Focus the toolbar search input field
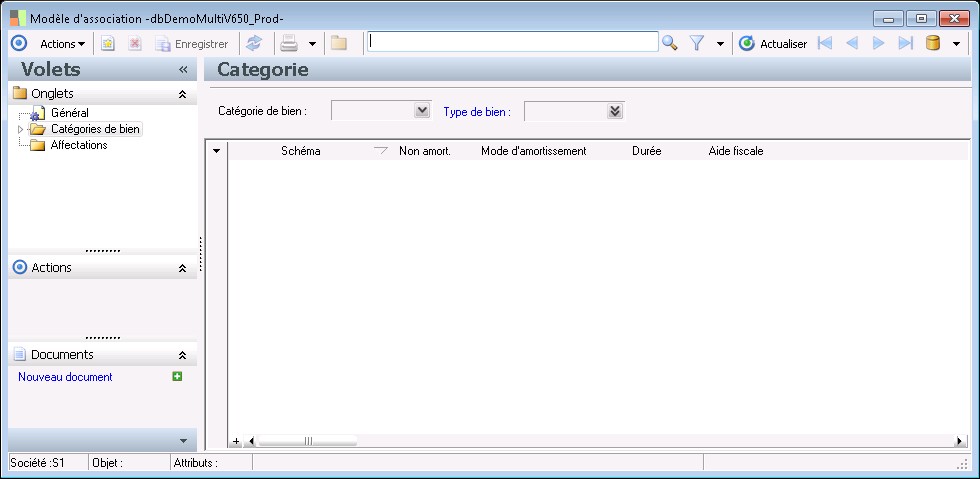This screenshot has height=479, width=980. pyautogui.click(x=512, y=42)
